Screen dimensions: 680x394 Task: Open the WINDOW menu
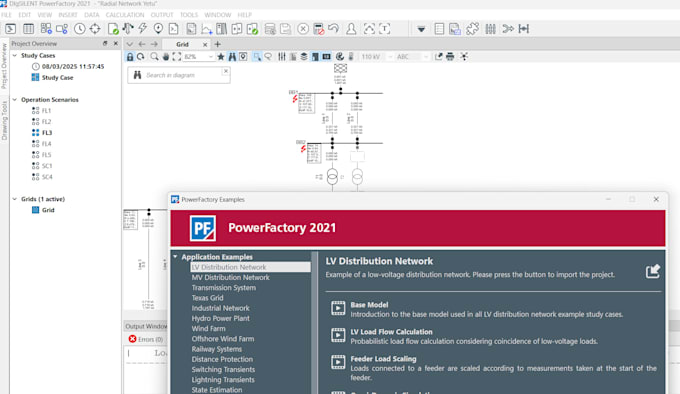(x=218, y=15)
